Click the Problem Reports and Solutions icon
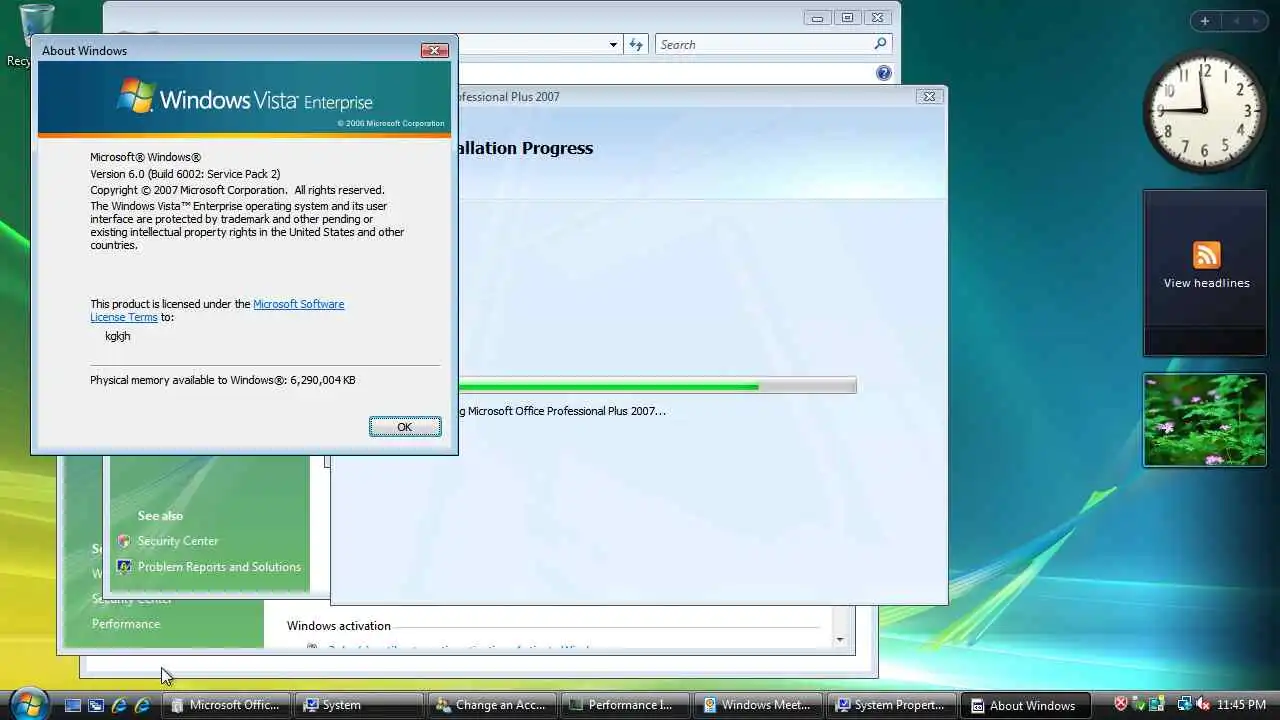 point(124,567)
